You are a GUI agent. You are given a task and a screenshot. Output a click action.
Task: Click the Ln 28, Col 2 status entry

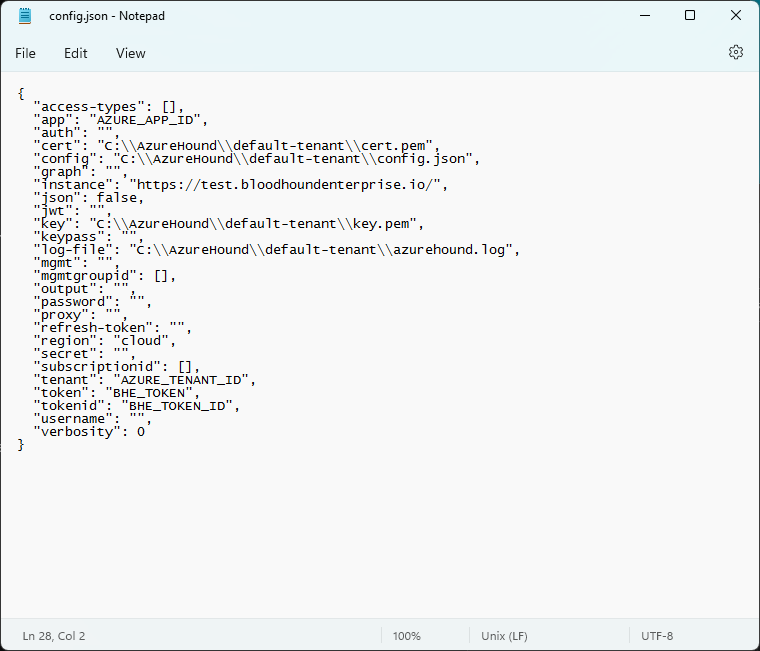coord(54,635)
